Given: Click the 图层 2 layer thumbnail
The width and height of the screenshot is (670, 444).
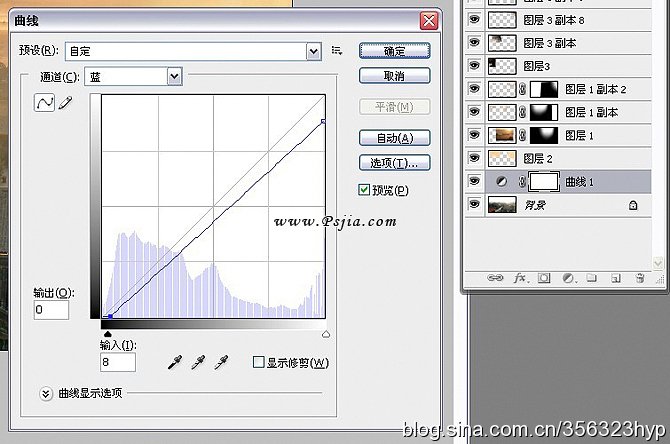Looking at the screenshot, I should coord(502,159).
